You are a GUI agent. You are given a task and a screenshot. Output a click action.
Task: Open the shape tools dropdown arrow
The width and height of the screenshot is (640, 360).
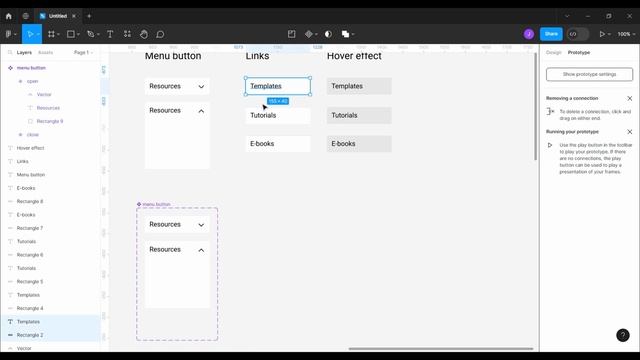pos(78,34)
